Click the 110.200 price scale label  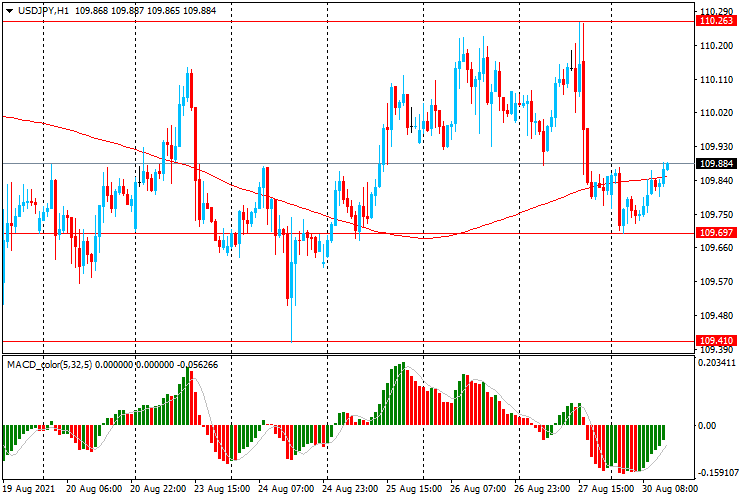[716, 46]
